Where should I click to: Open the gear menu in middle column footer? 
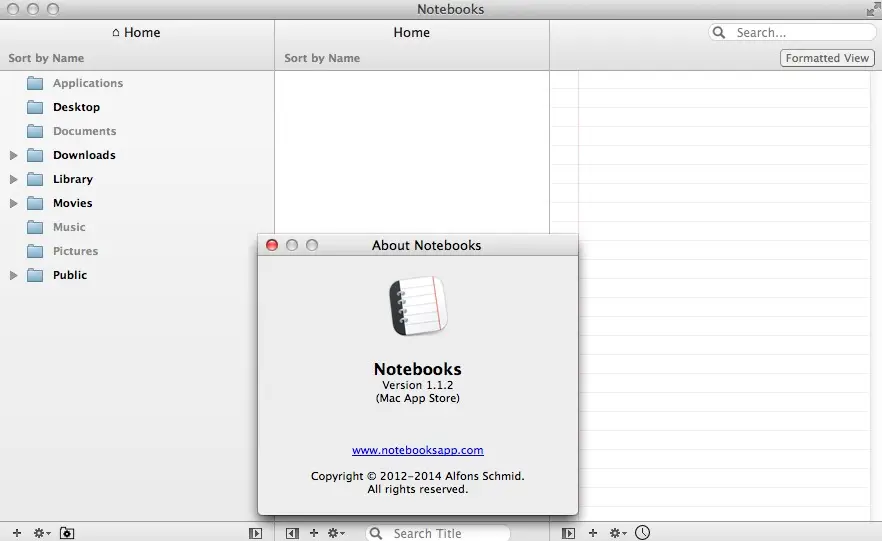336,533
